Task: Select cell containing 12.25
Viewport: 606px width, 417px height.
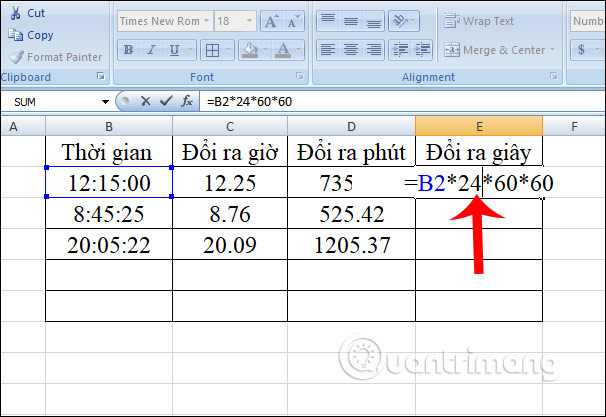Action: pyautogui.click(x=230, y=182)
